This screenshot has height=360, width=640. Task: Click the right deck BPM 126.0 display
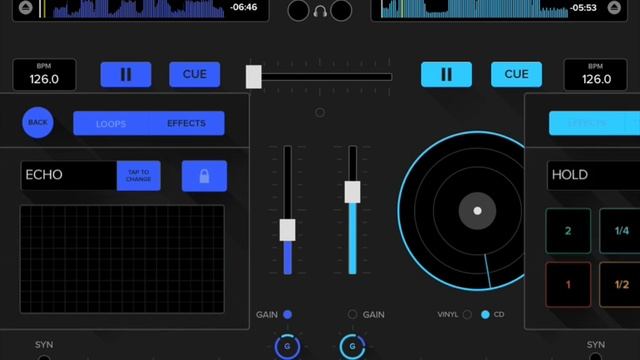pos(596,75)
